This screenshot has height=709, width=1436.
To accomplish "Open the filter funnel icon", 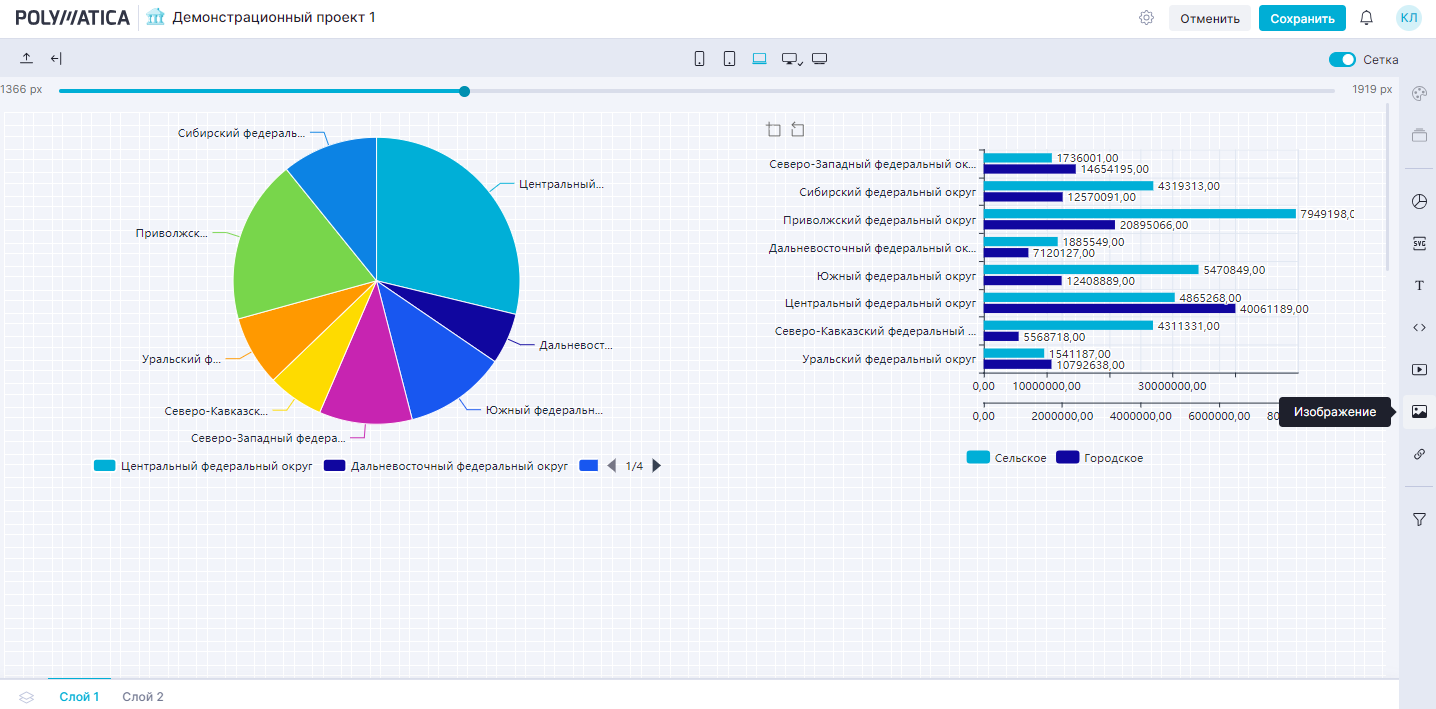I will pyautogui.click(x=1419, y=519).
